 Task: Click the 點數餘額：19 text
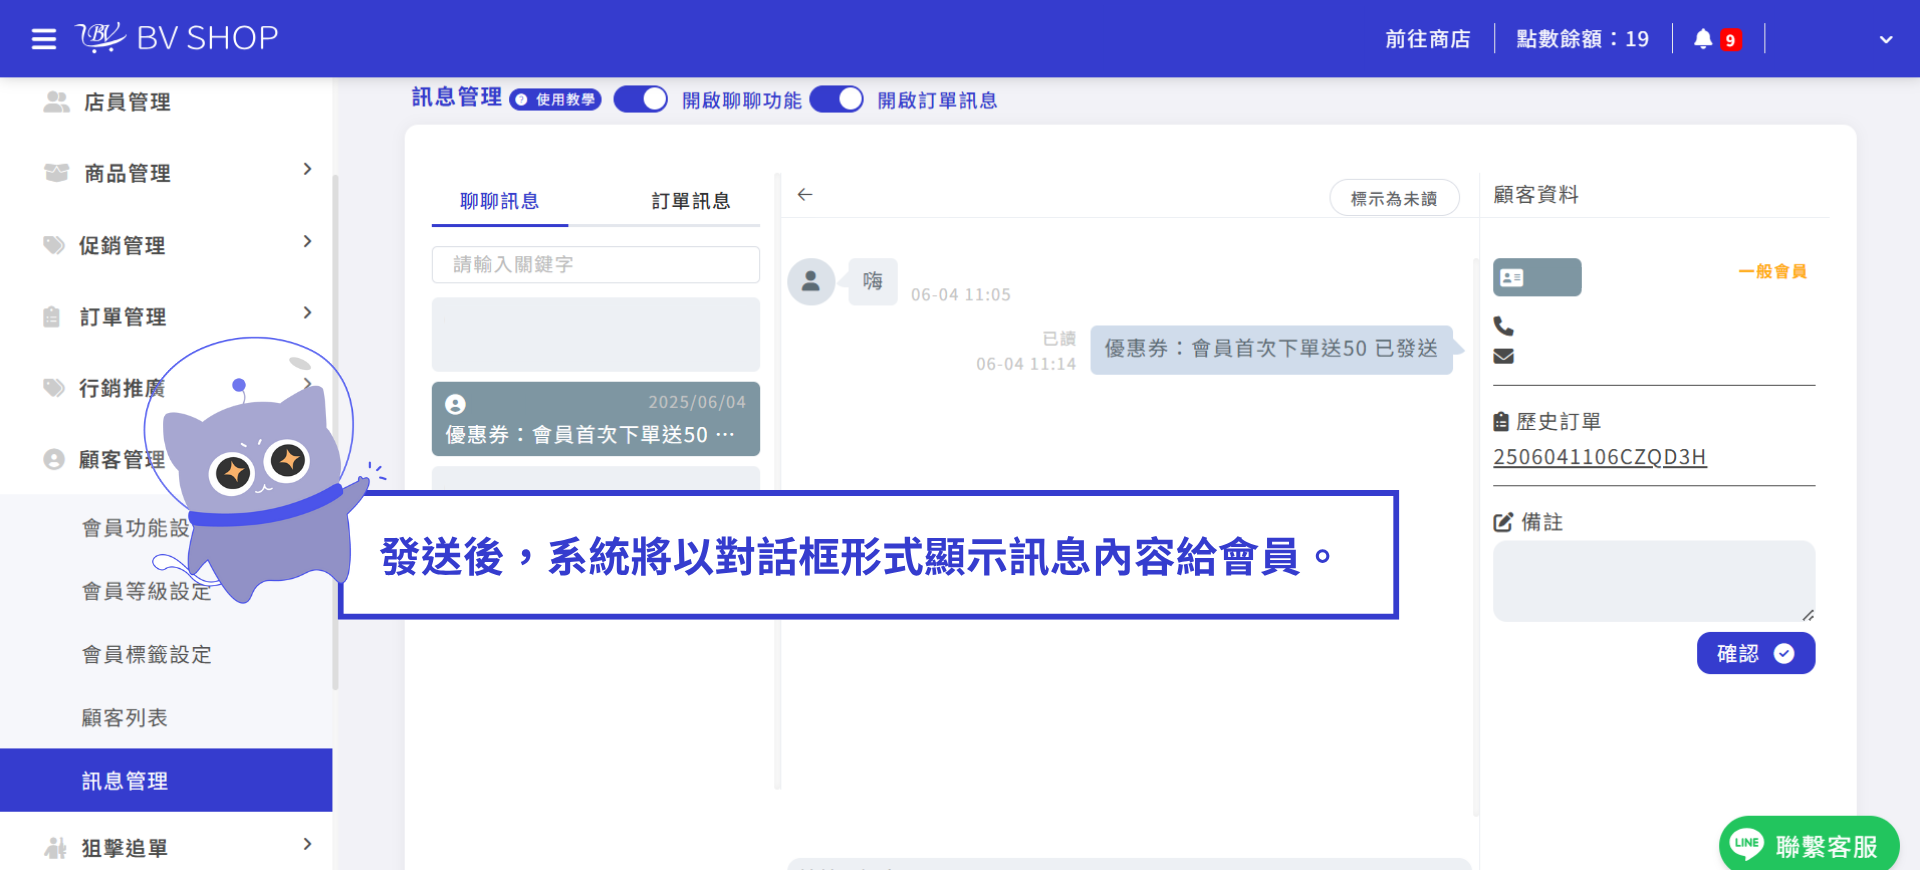(x=1583, y=39)
